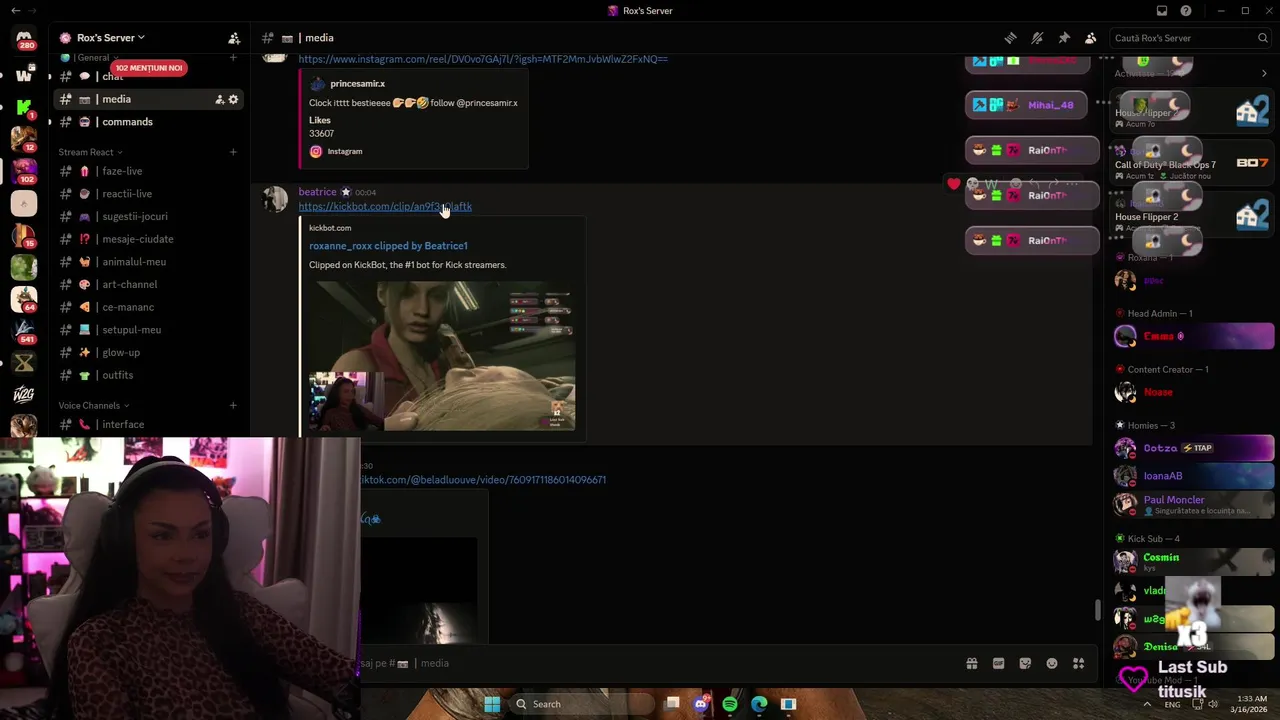
Task: Open server icon with 541 badge
Action: click(x=24, y=331)
